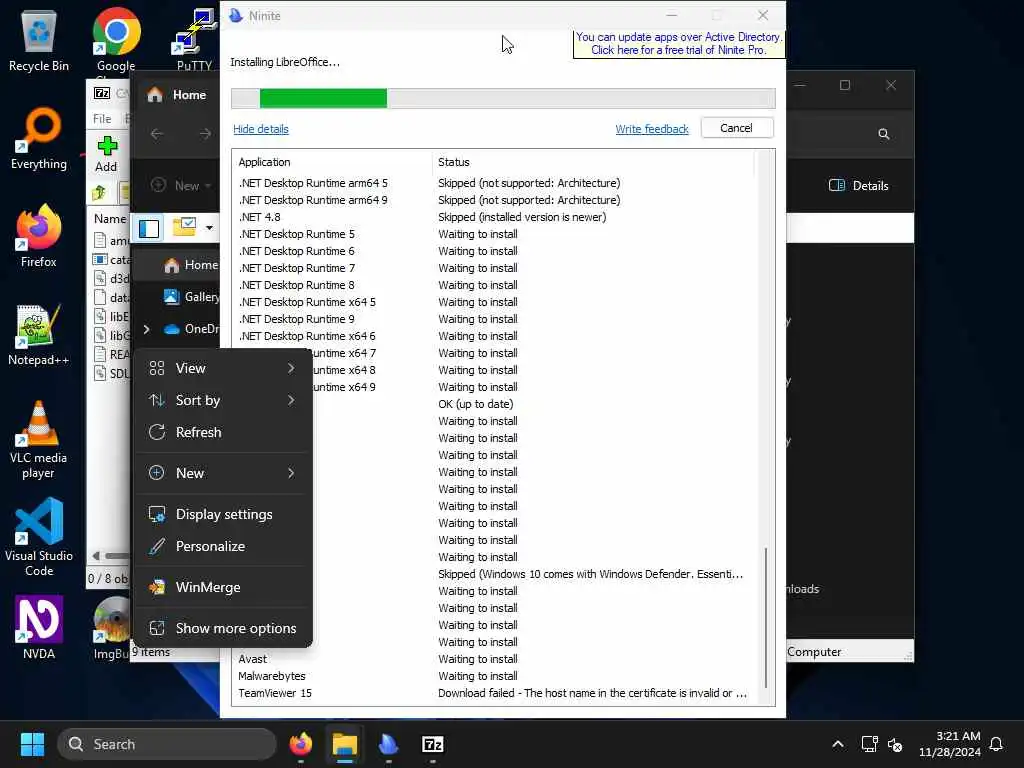Select the .NET Desktop Runtime arm64 5 row
Image resolution: width=1024 pixels, height=768 pixels.
click(494, 183)
